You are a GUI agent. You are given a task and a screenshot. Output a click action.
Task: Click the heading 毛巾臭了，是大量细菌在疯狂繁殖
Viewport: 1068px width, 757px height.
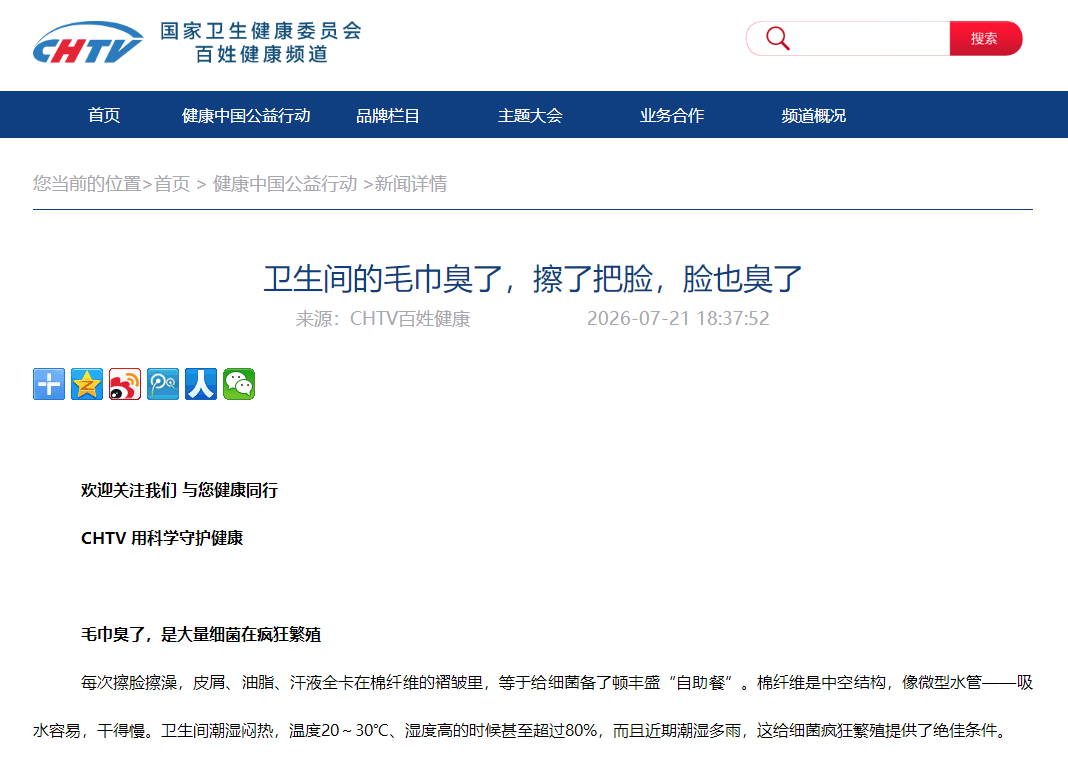tap(201, 634)
